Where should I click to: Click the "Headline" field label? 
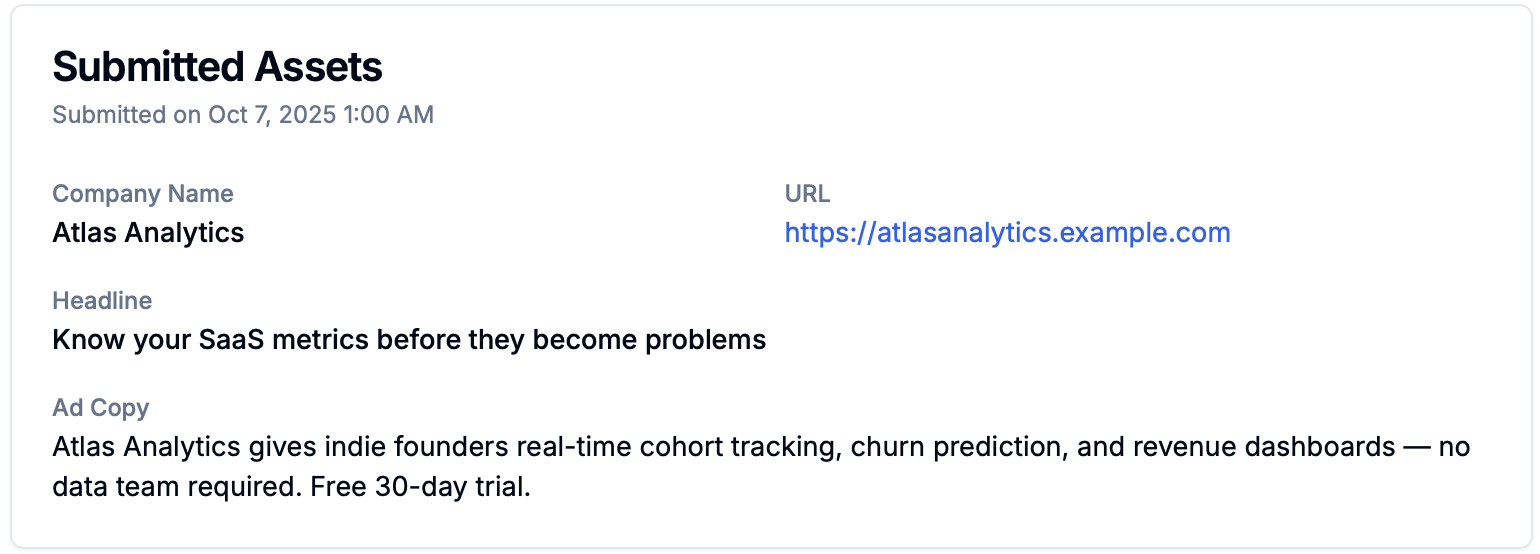pyautogui.click(x=102, y=301)
